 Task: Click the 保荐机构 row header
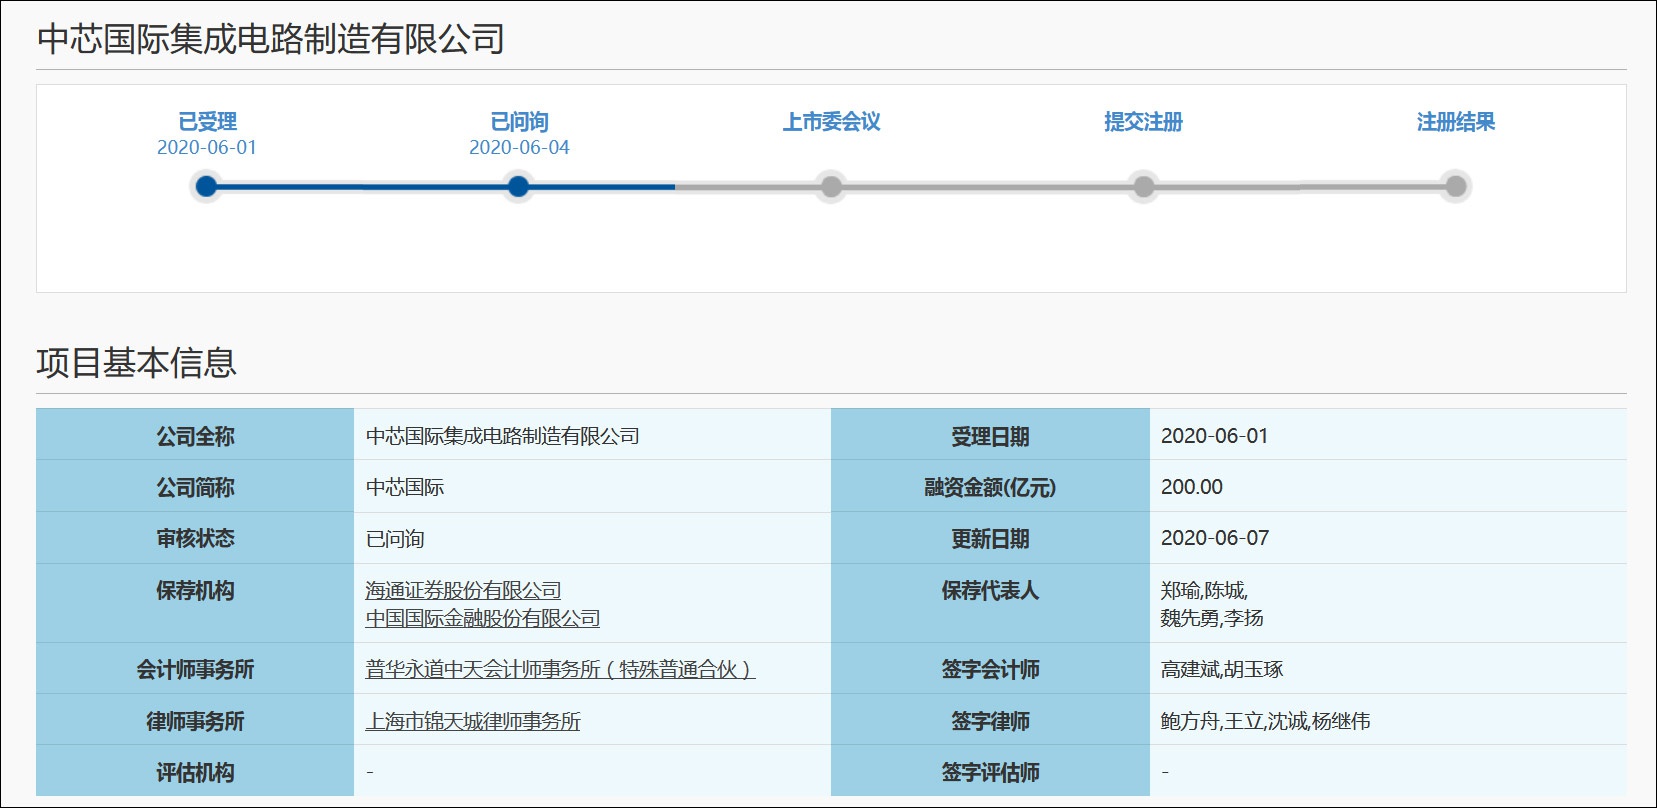tap(195, 603)
